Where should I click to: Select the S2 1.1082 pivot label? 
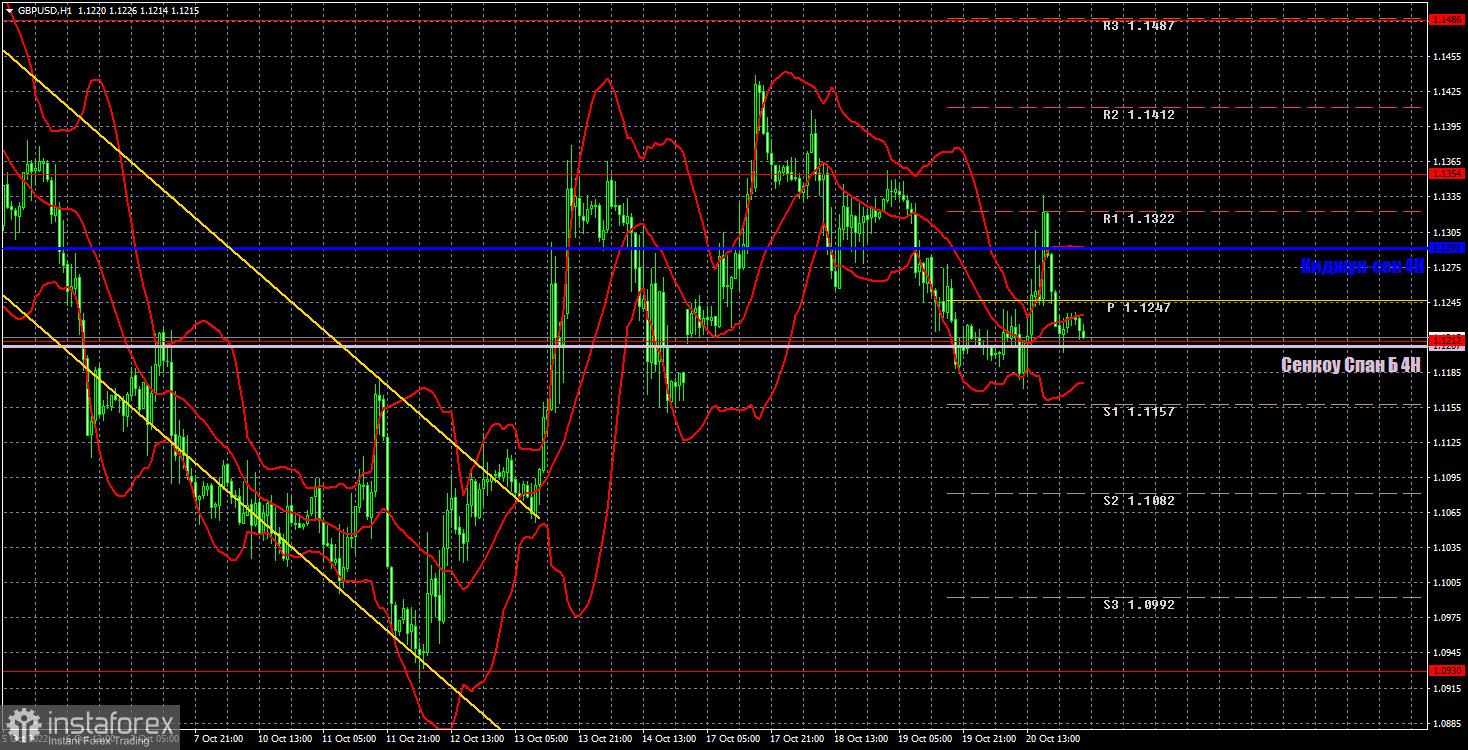[x=1138, y=500]
